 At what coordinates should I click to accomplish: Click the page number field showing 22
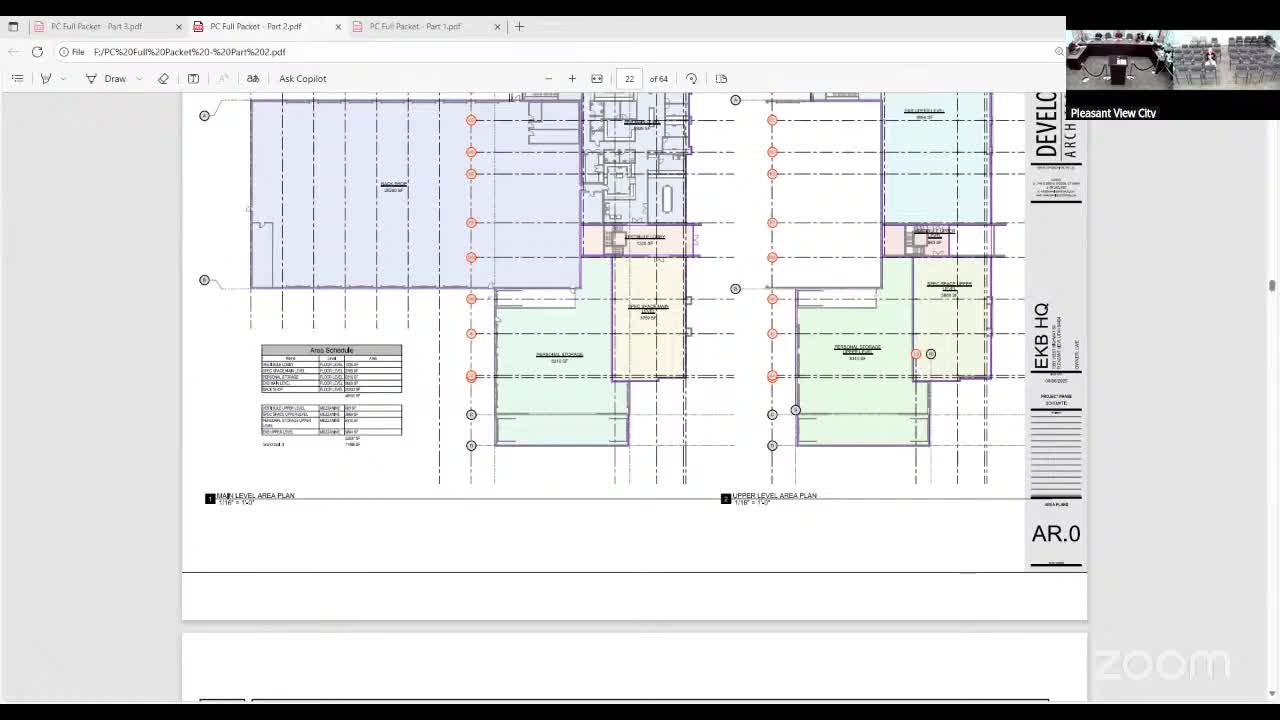pyautogui.click(x=629, y=78)
